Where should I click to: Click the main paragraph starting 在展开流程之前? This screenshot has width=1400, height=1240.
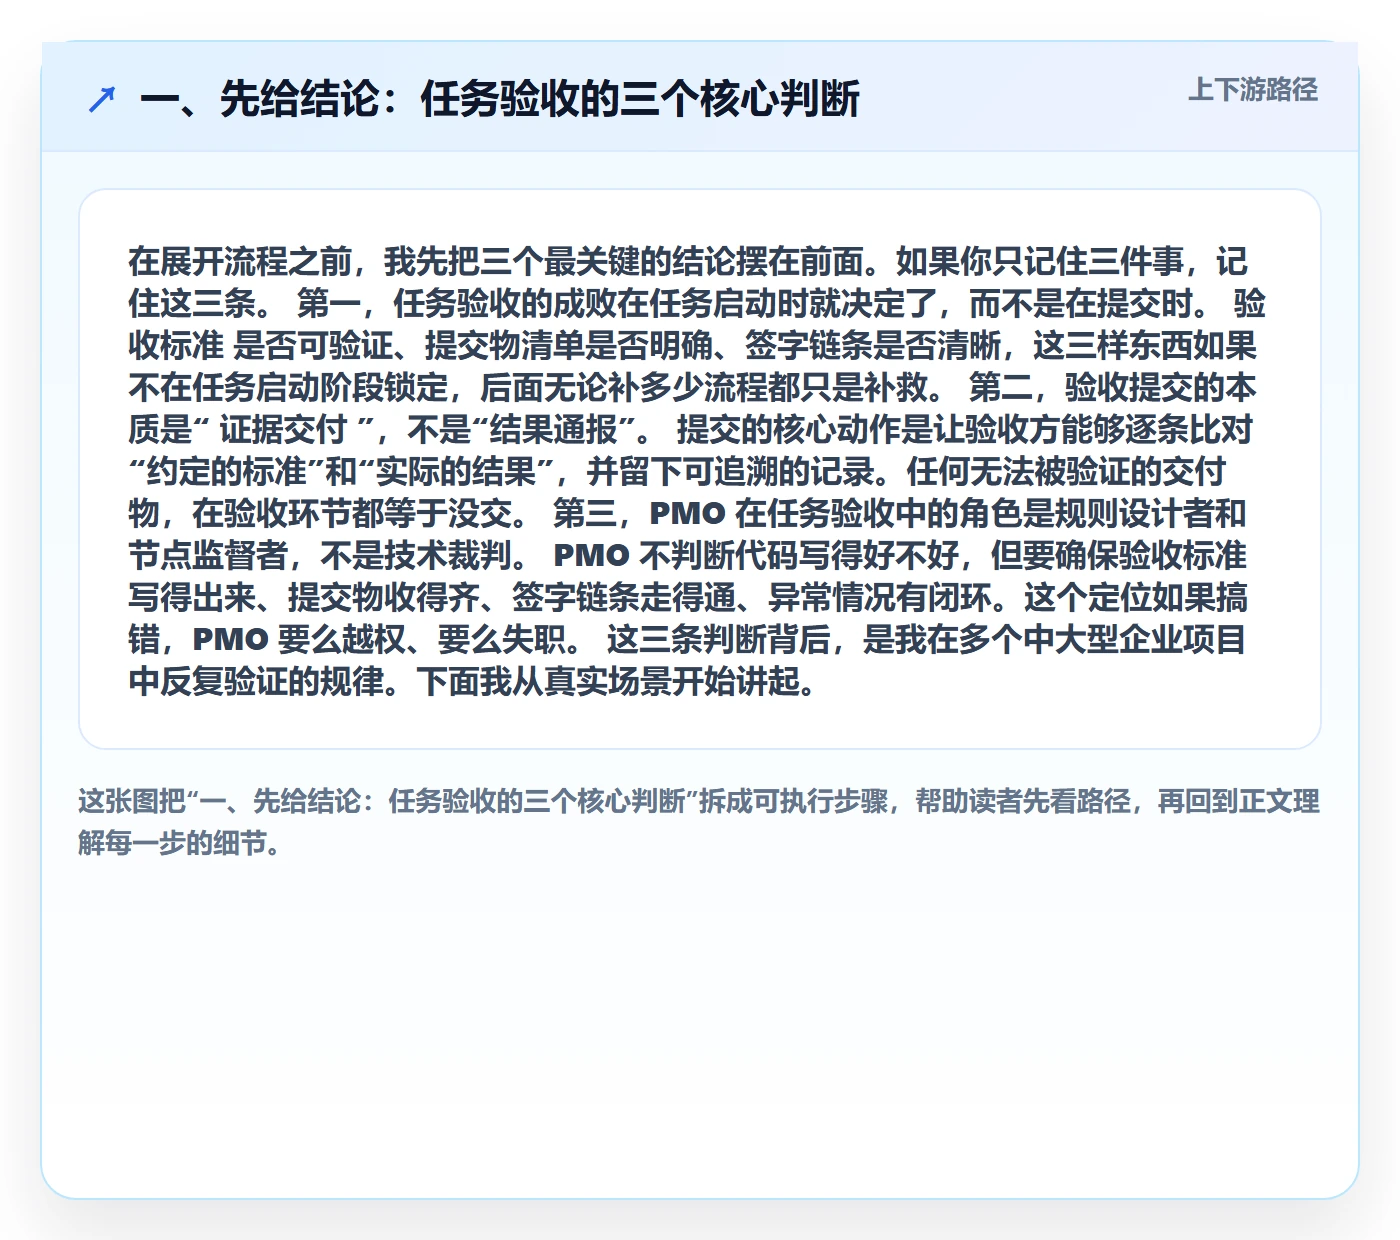697,471
